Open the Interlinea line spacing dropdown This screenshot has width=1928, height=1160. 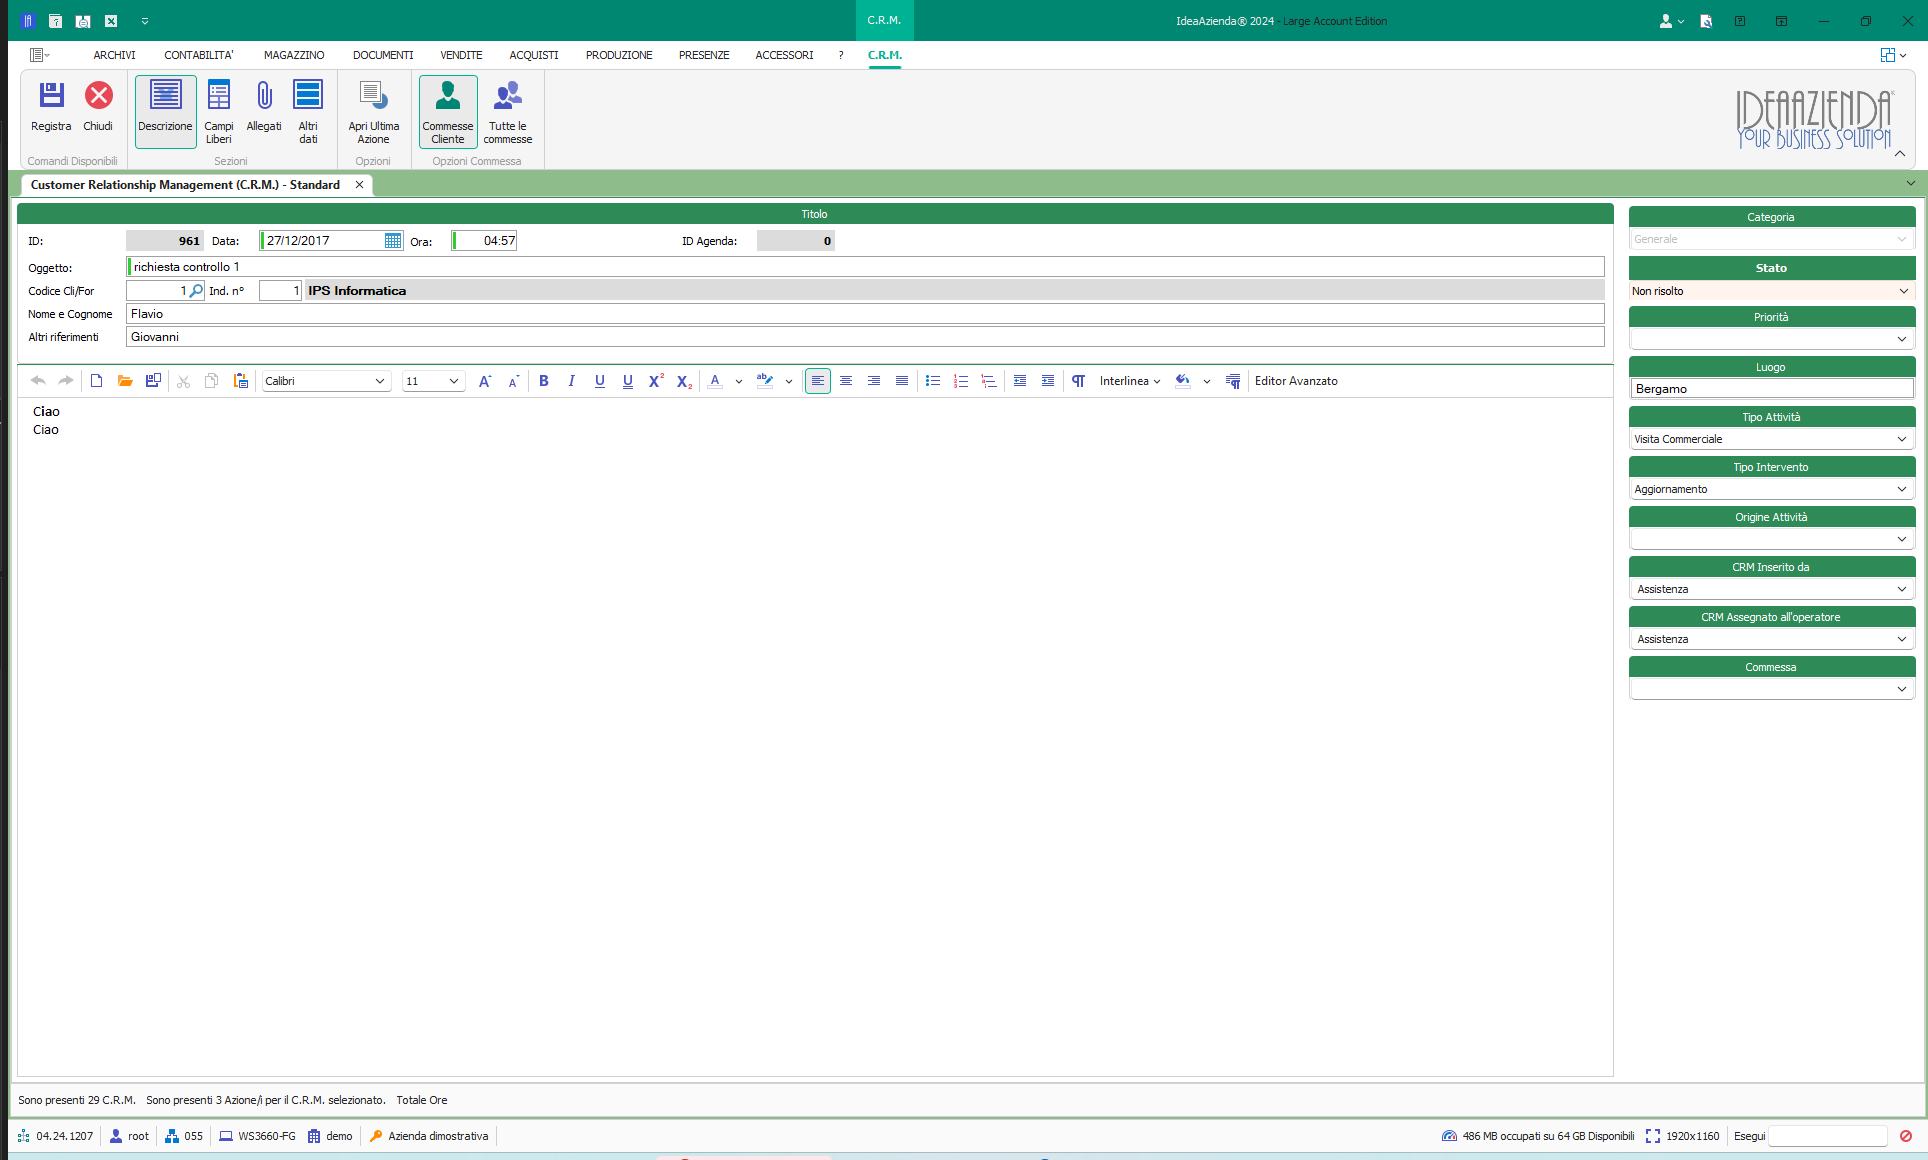[x=1130, y=381]
